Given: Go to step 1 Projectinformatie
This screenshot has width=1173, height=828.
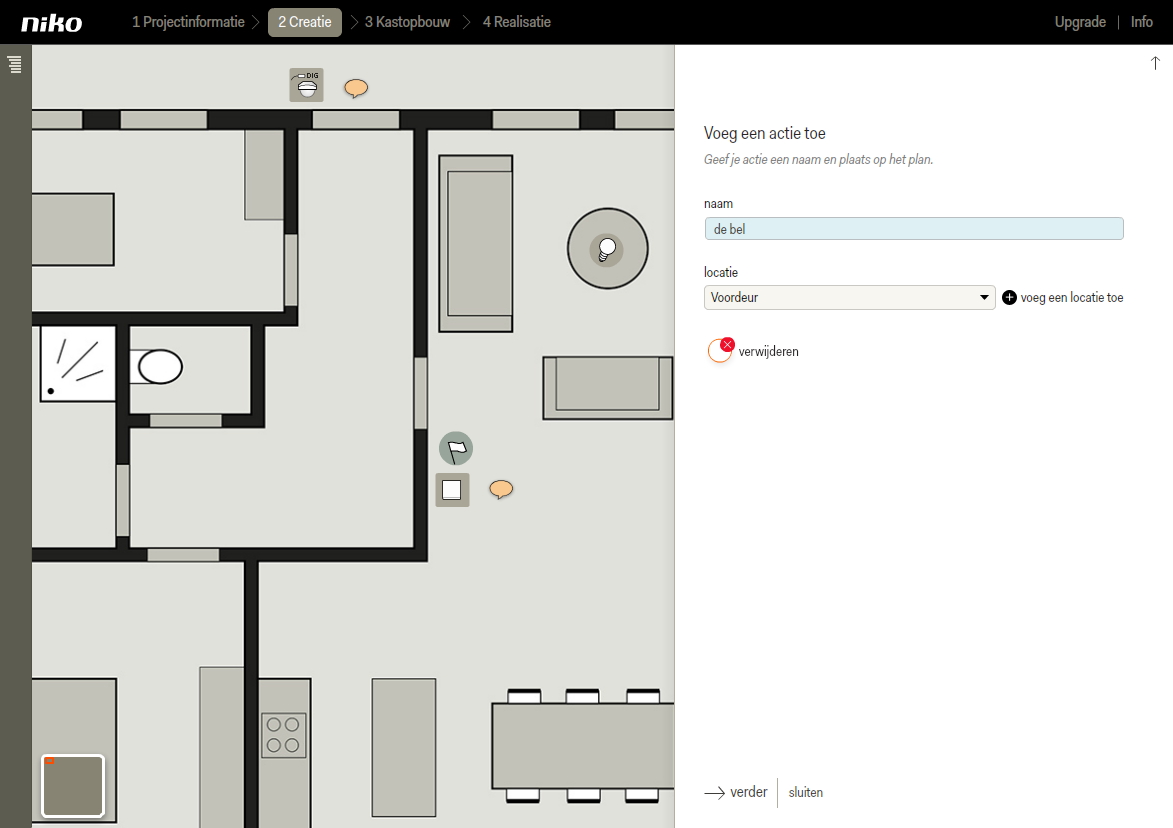Looking at the screenshot, I should (189, 22).
